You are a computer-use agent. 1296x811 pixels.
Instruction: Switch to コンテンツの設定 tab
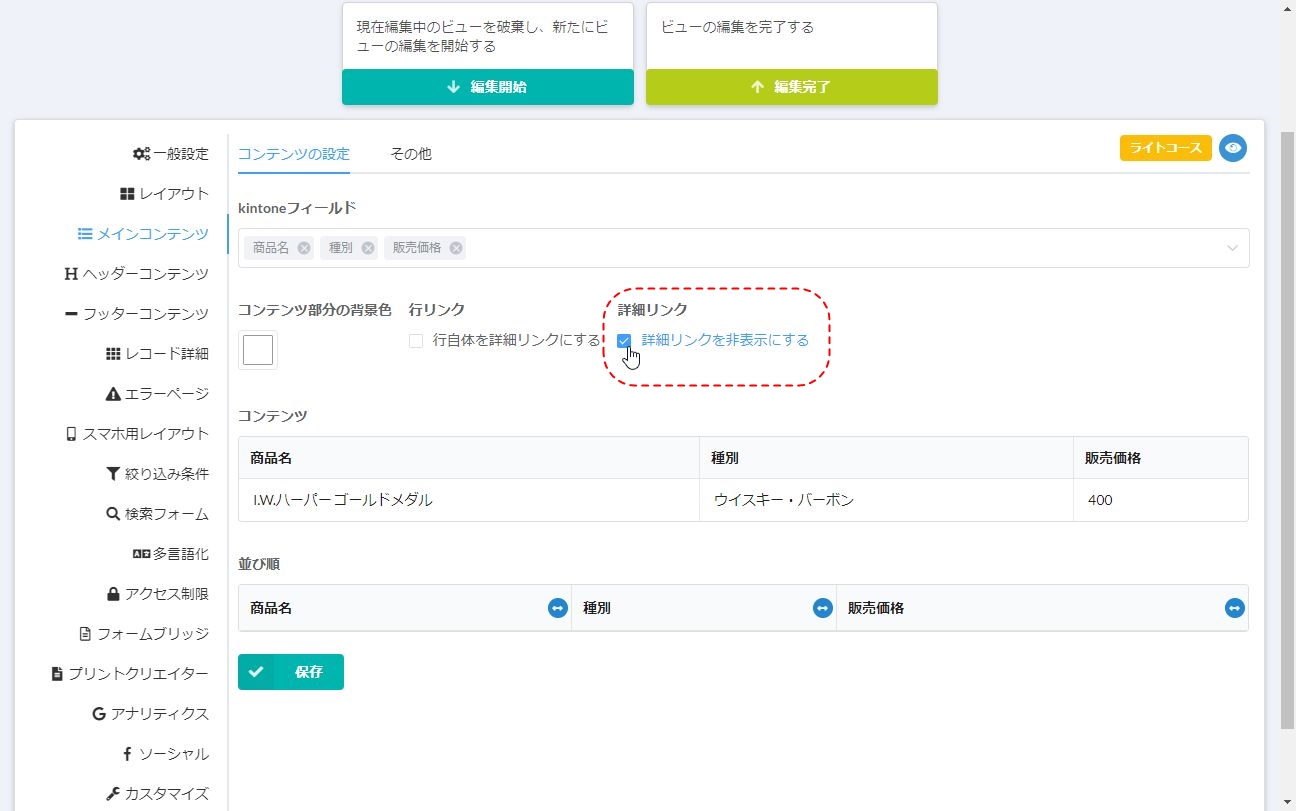pyautogui.click(x=294, y=154)
